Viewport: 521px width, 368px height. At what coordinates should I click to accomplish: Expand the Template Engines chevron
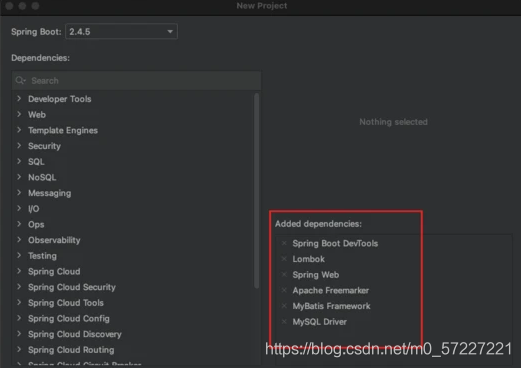click(x=19, y=130)
